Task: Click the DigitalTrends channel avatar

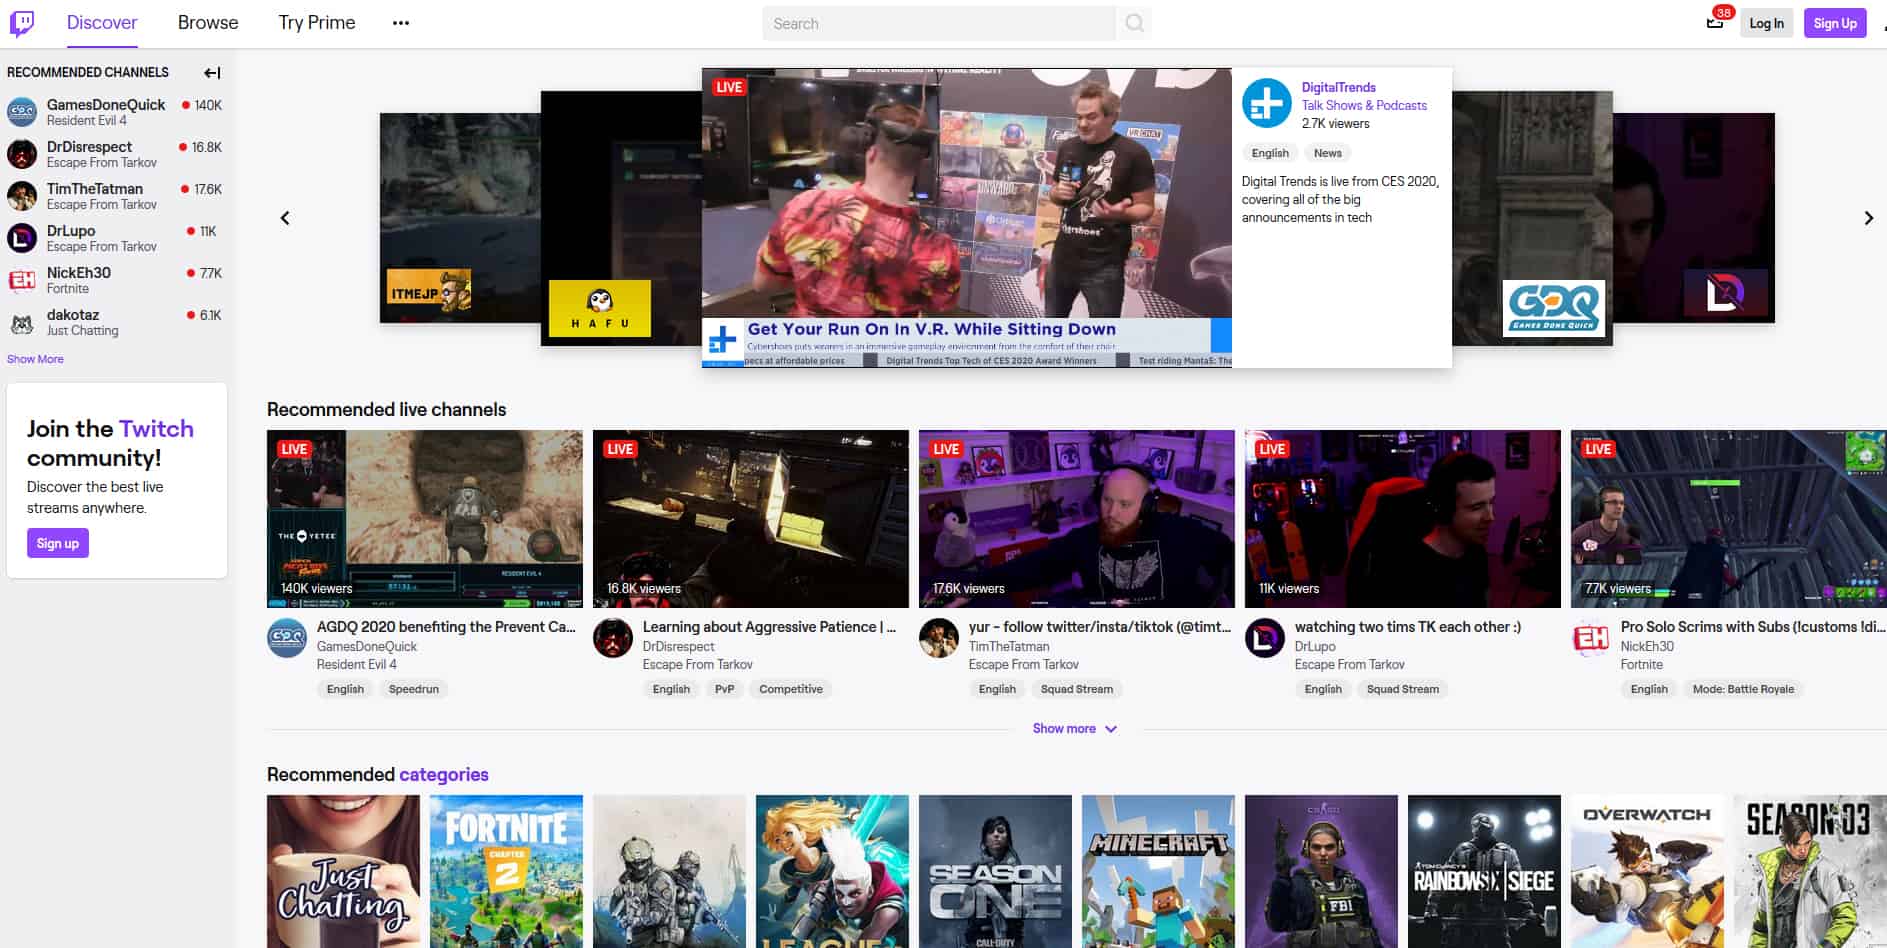Action: point(1266,103)
